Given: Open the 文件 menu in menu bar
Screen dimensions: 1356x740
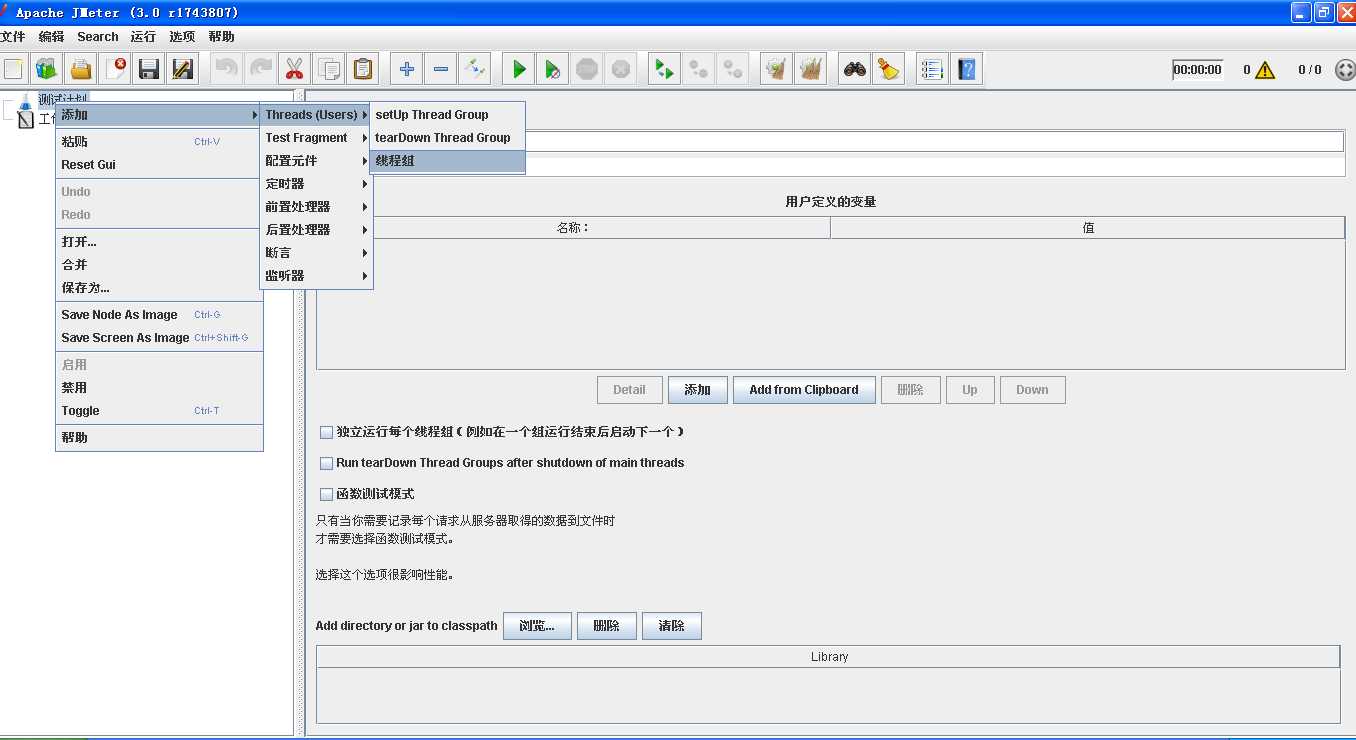Looking at the screenshot, I should 12,37.
